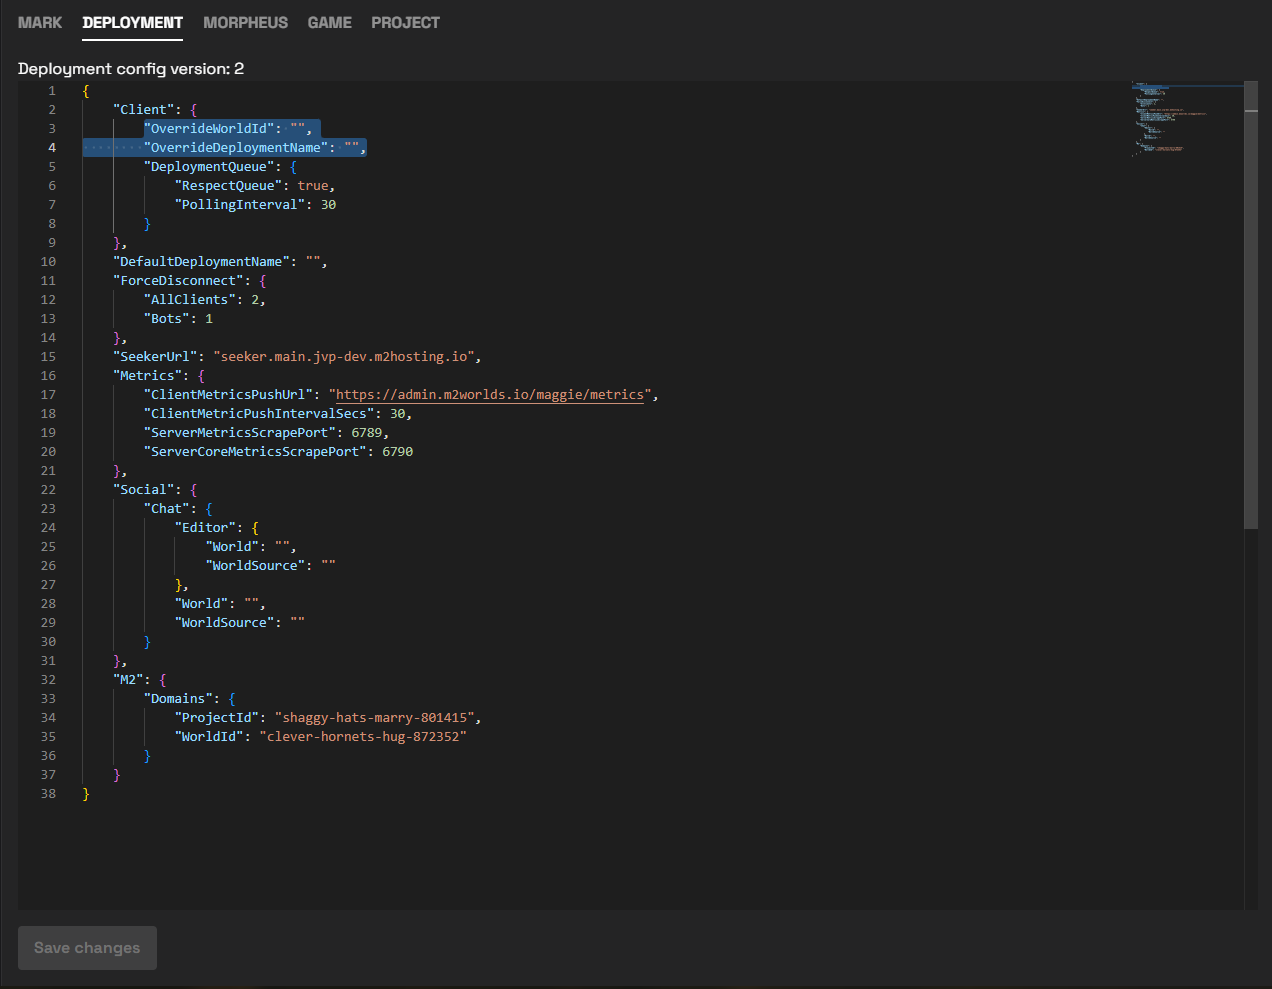The height and width of the screenshot is (989, 1272).
Task: Open the PROJECT tab
Action: pos(405,22)
